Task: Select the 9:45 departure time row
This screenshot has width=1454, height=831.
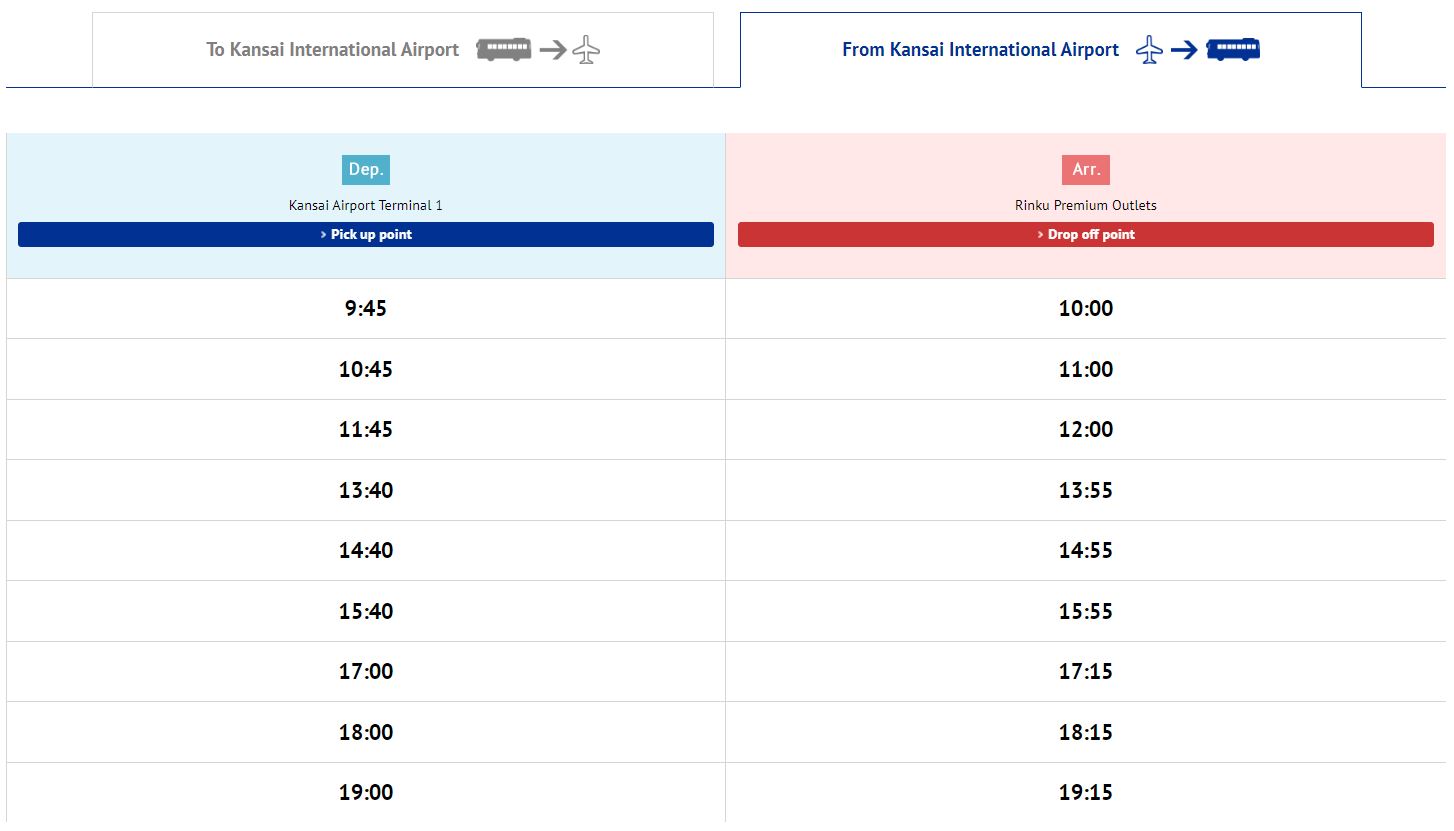Action: pos(726,308)
